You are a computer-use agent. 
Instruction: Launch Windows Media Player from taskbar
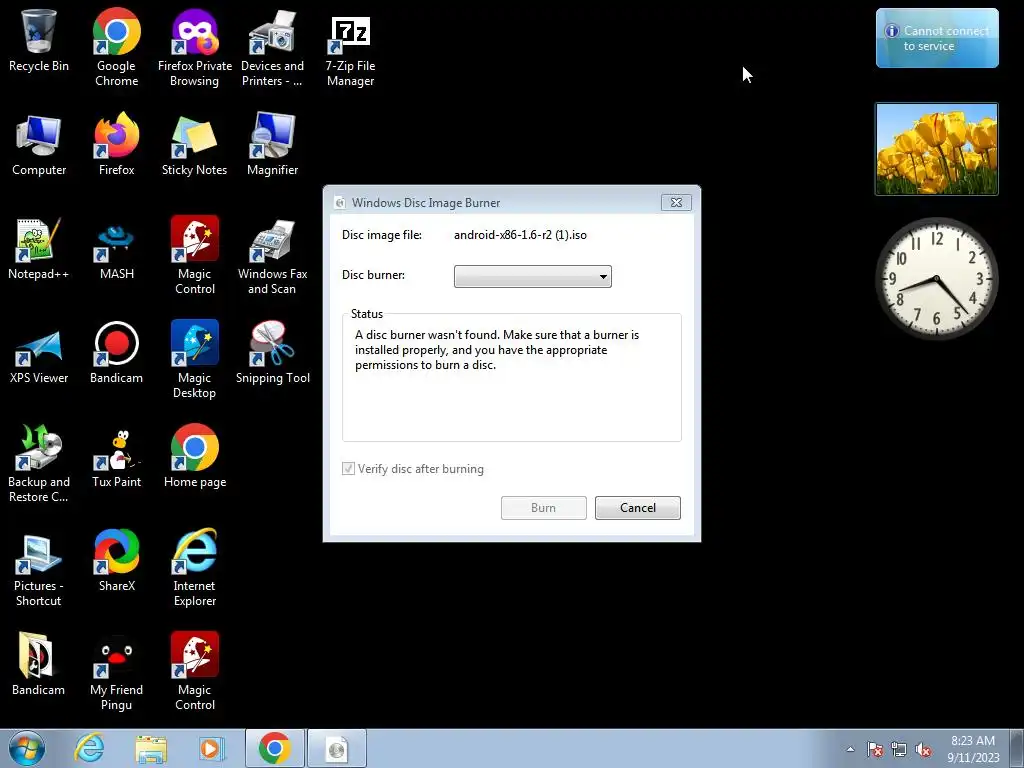[x=211, y=748]
